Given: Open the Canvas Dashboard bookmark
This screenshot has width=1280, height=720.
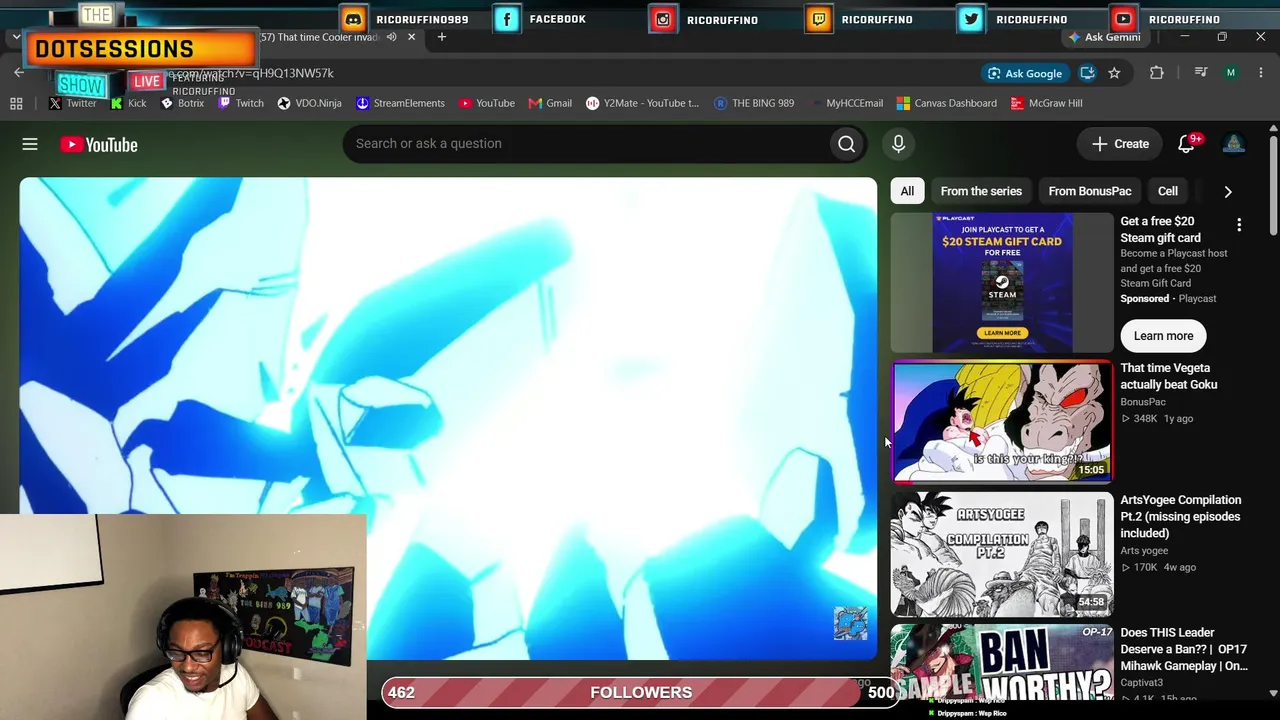Looking at the screenshot, I should pos(946,103).
